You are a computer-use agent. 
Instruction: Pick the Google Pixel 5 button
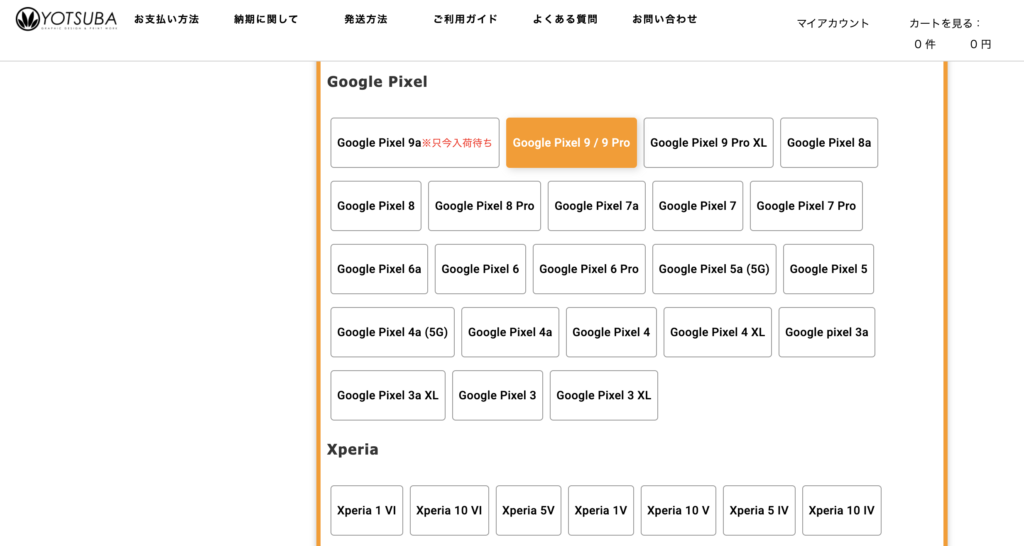[828, 269]
